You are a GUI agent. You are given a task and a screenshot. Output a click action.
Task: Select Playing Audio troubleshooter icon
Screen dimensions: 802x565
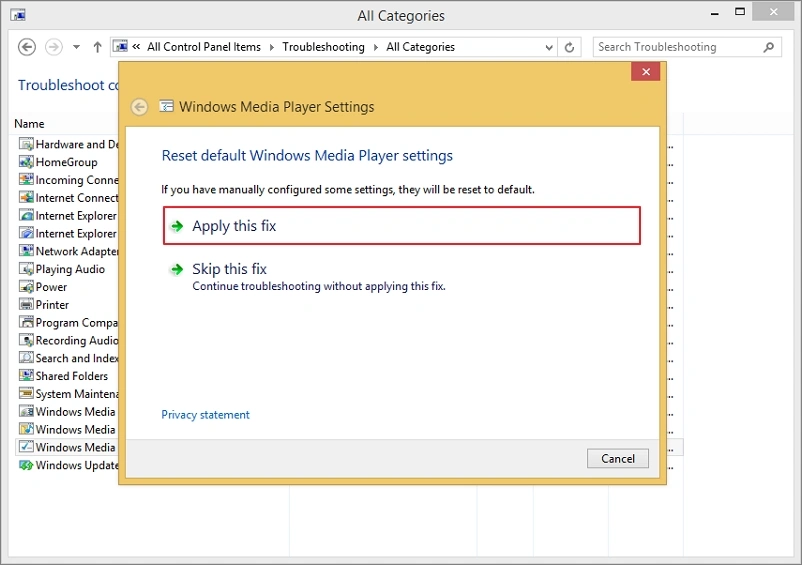(26, 269)
